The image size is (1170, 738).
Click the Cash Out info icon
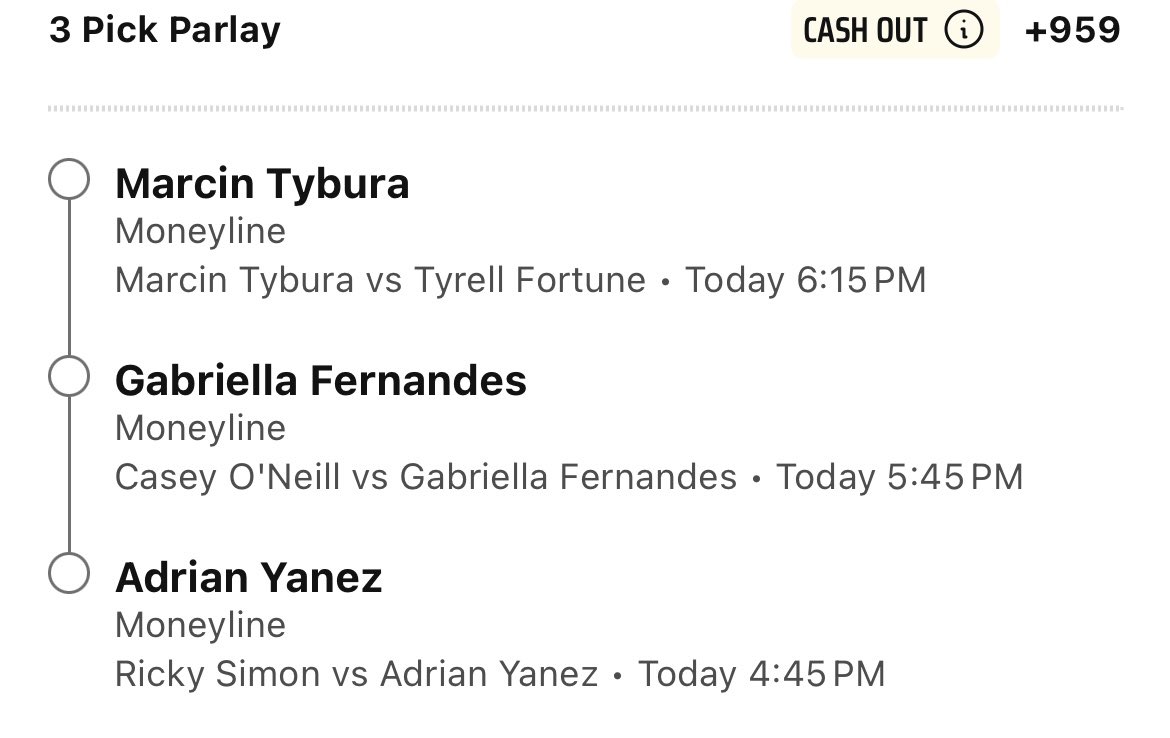[x=963, y=31]
